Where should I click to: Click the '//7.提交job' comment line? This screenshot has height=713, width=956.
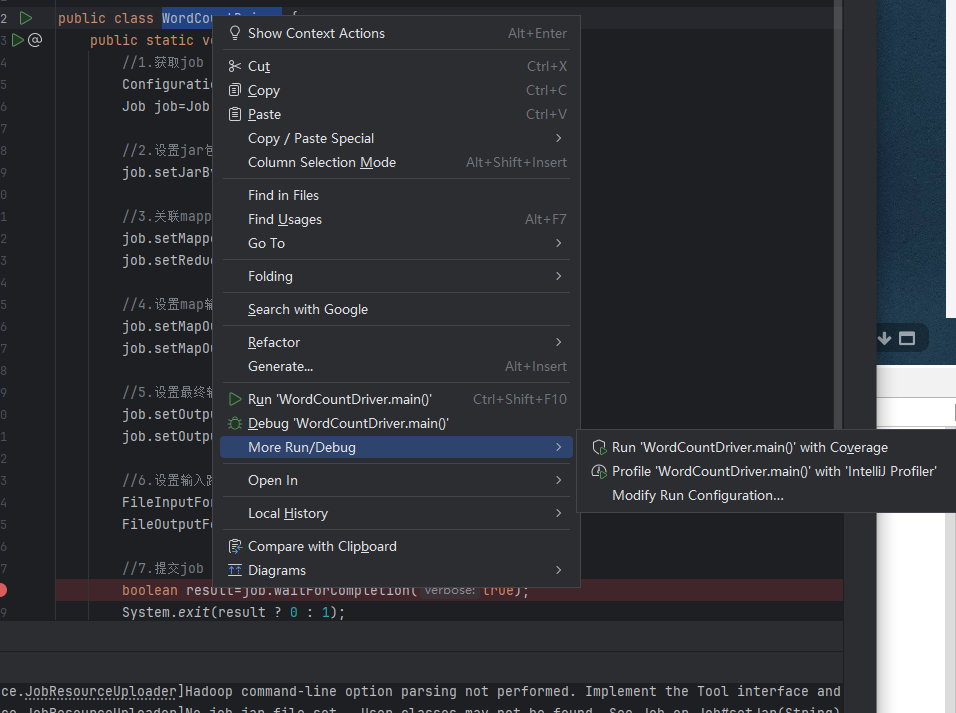(163, 568)
